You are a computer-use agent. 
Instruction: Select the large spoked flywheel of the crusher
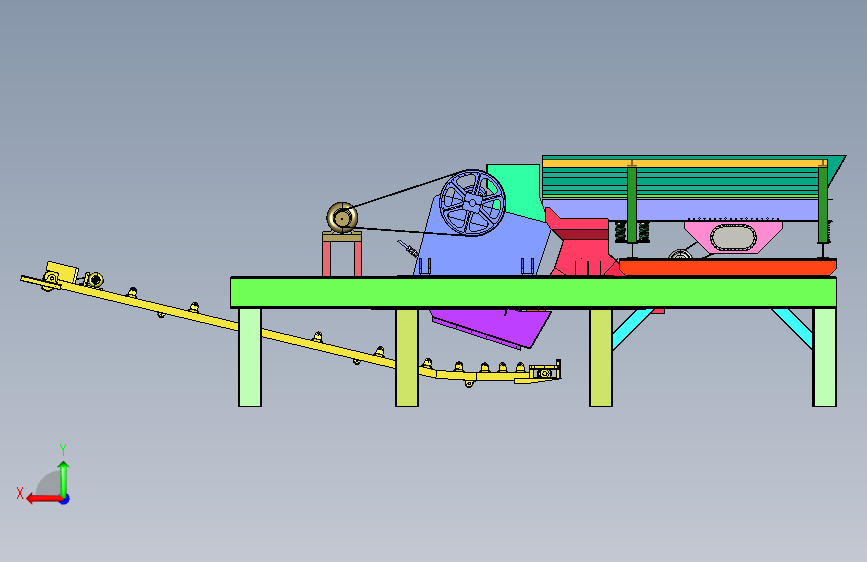pos(472,202)
